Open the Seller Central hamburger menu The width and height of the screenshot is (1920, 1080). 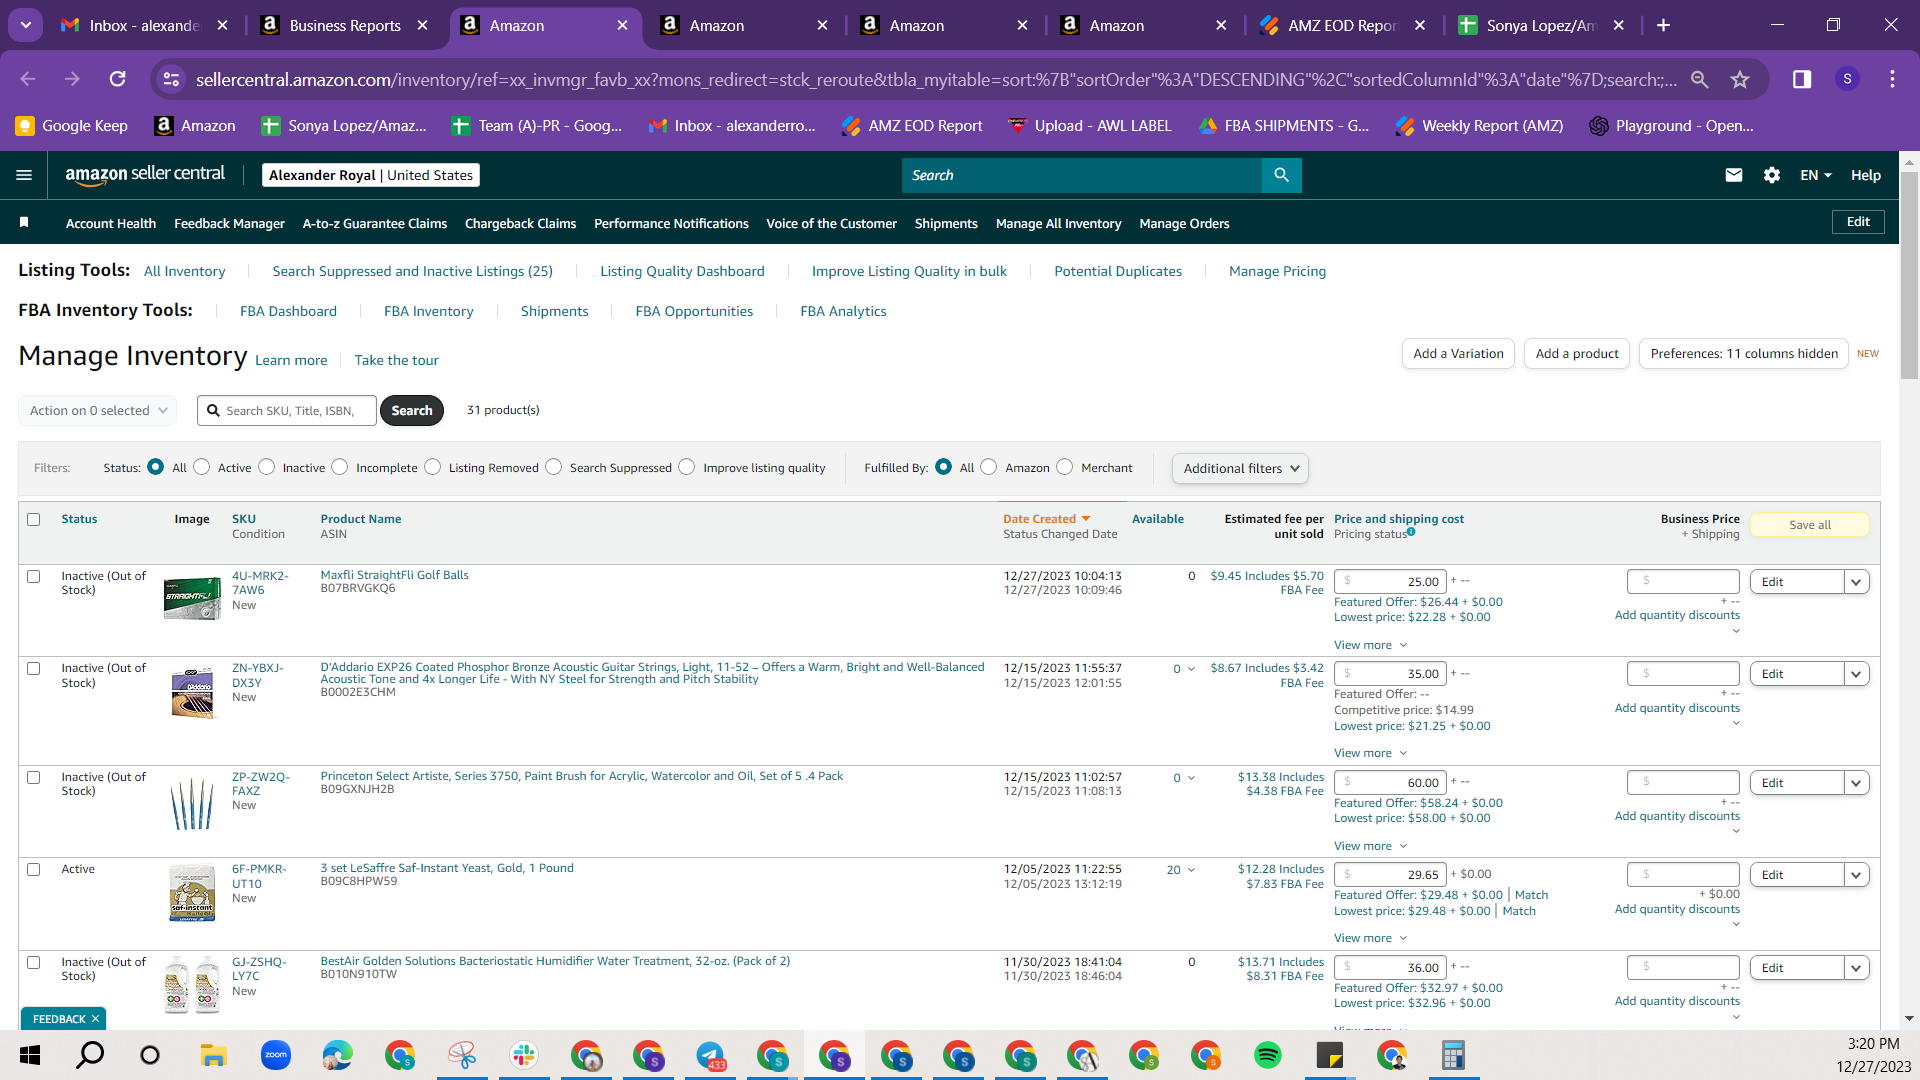pyautogui.click(x=24, y=175)
